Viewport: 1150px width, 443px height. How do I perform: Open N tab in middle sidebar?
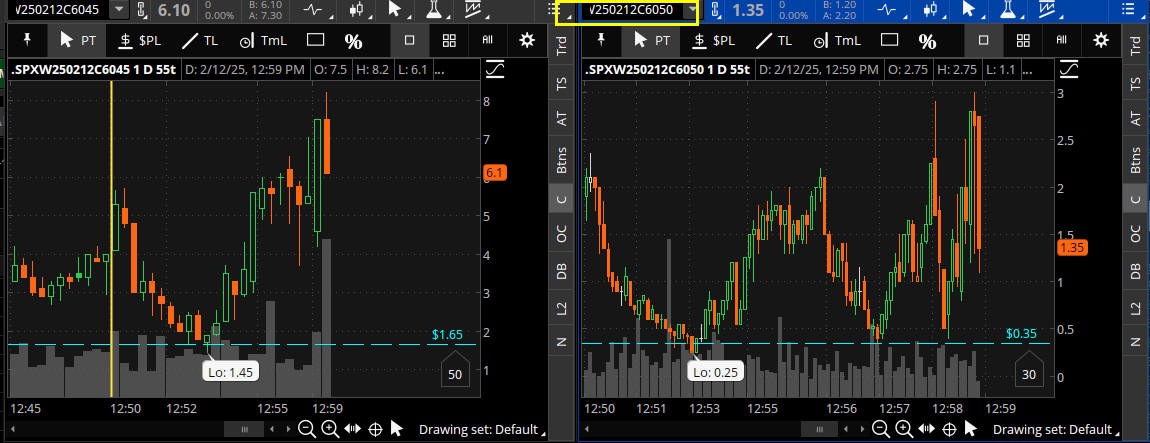[x=562, y=341]
